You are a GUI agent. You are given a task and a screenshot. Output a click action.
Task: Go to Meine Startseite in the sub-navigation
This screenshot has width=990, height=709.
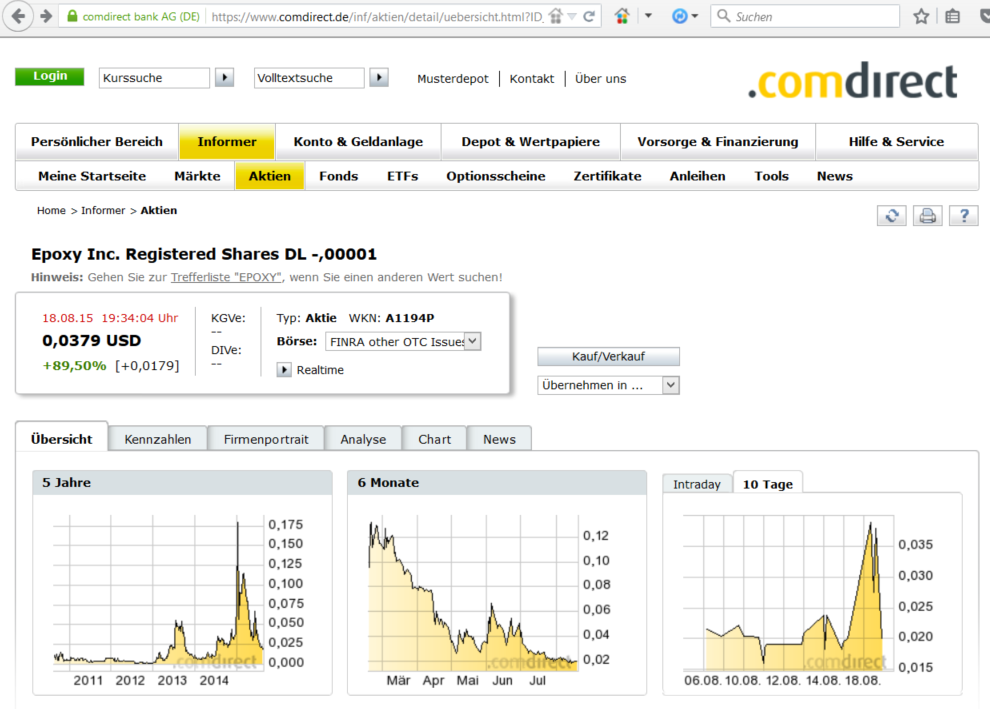(92, 176)
